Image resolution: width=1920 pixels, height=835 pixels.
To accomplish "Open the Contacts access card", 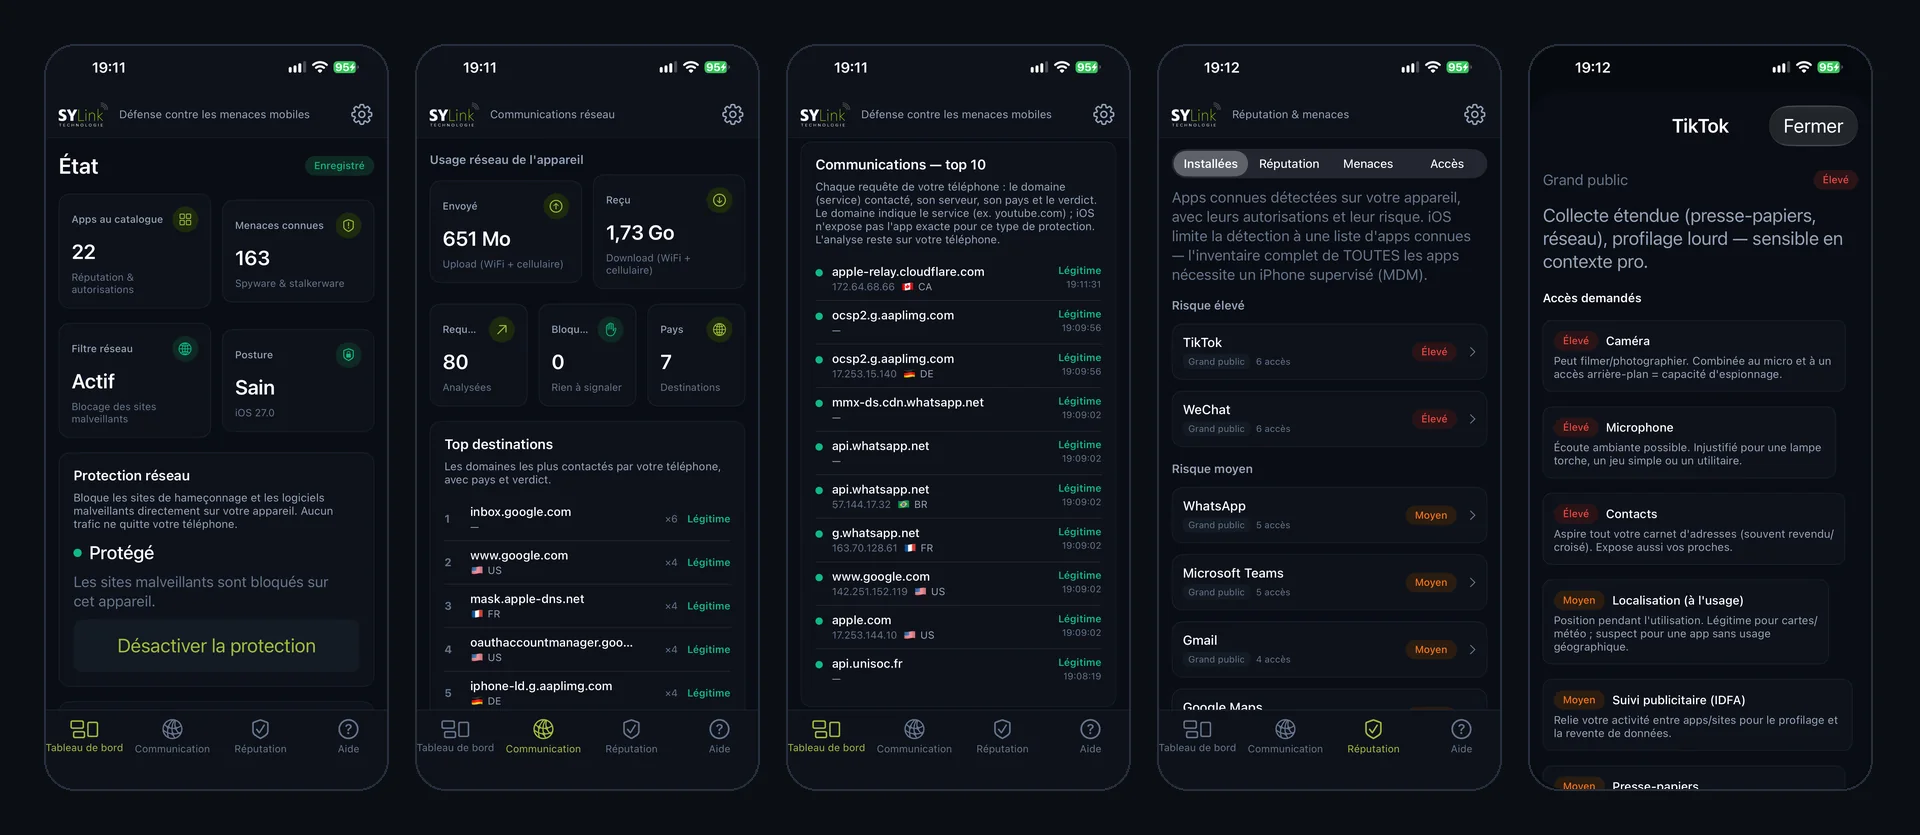I will (x=1694, y=529).
